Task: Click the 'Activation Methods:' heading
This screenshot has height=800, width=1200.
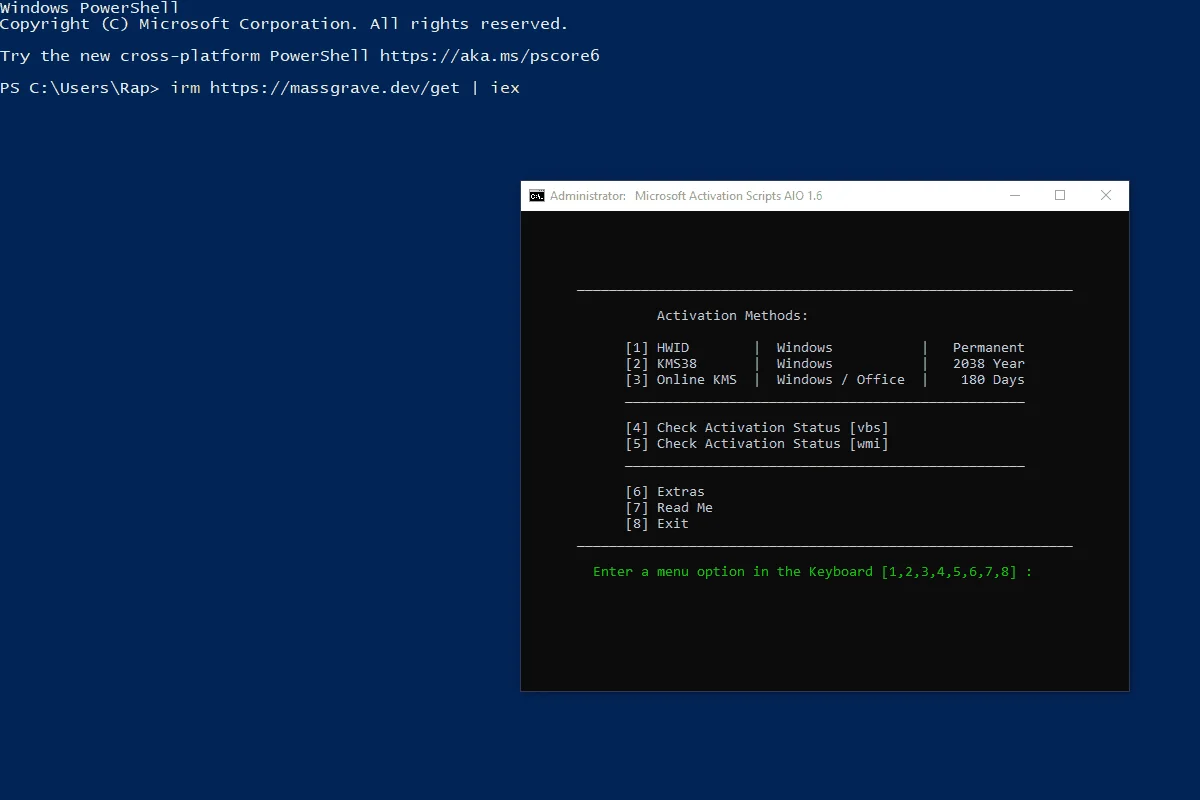Action: click(x=733, y=316)
